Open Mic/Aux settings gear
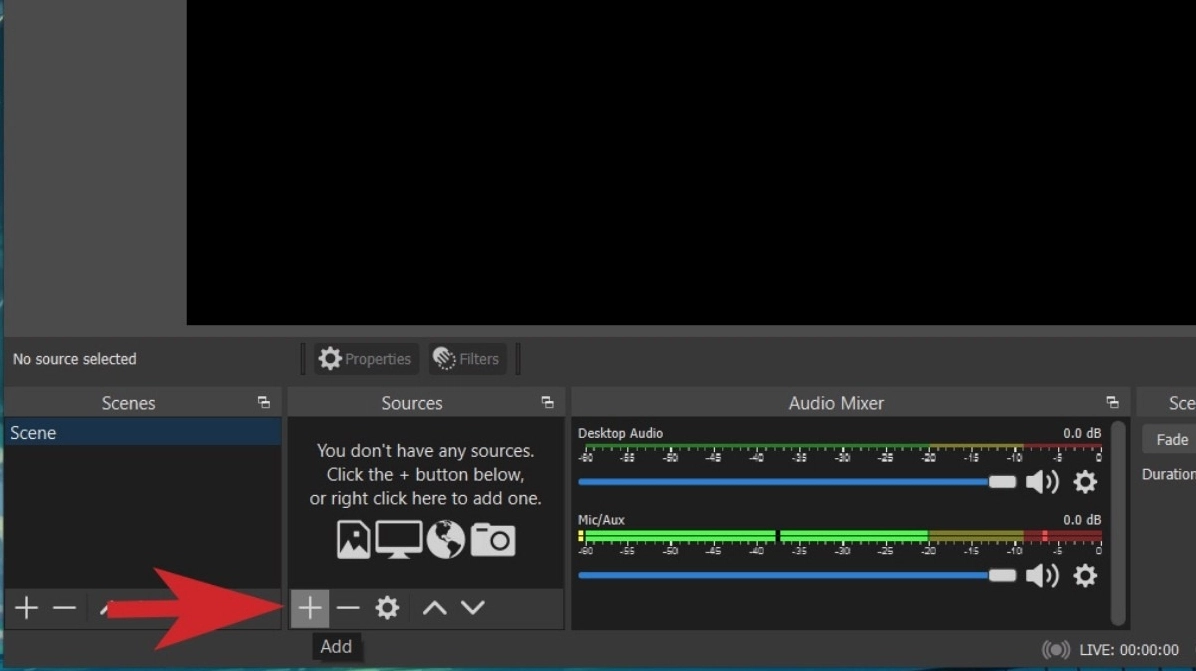The image size is (1196, 671). point(1085,575)
